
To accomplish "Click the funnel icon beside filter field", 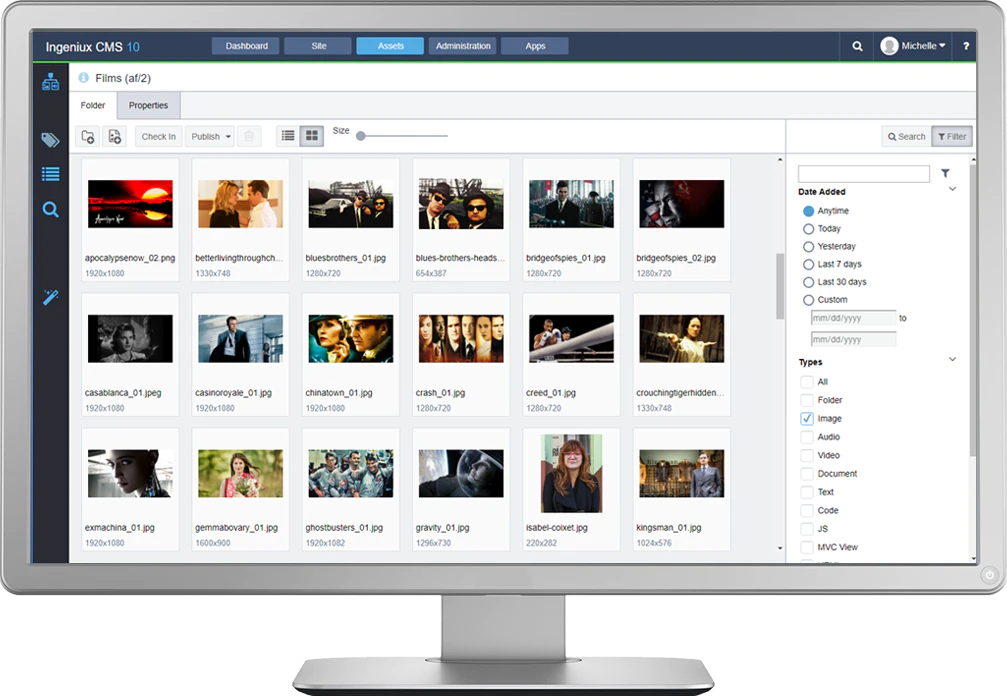I will [x=945, y=173].
